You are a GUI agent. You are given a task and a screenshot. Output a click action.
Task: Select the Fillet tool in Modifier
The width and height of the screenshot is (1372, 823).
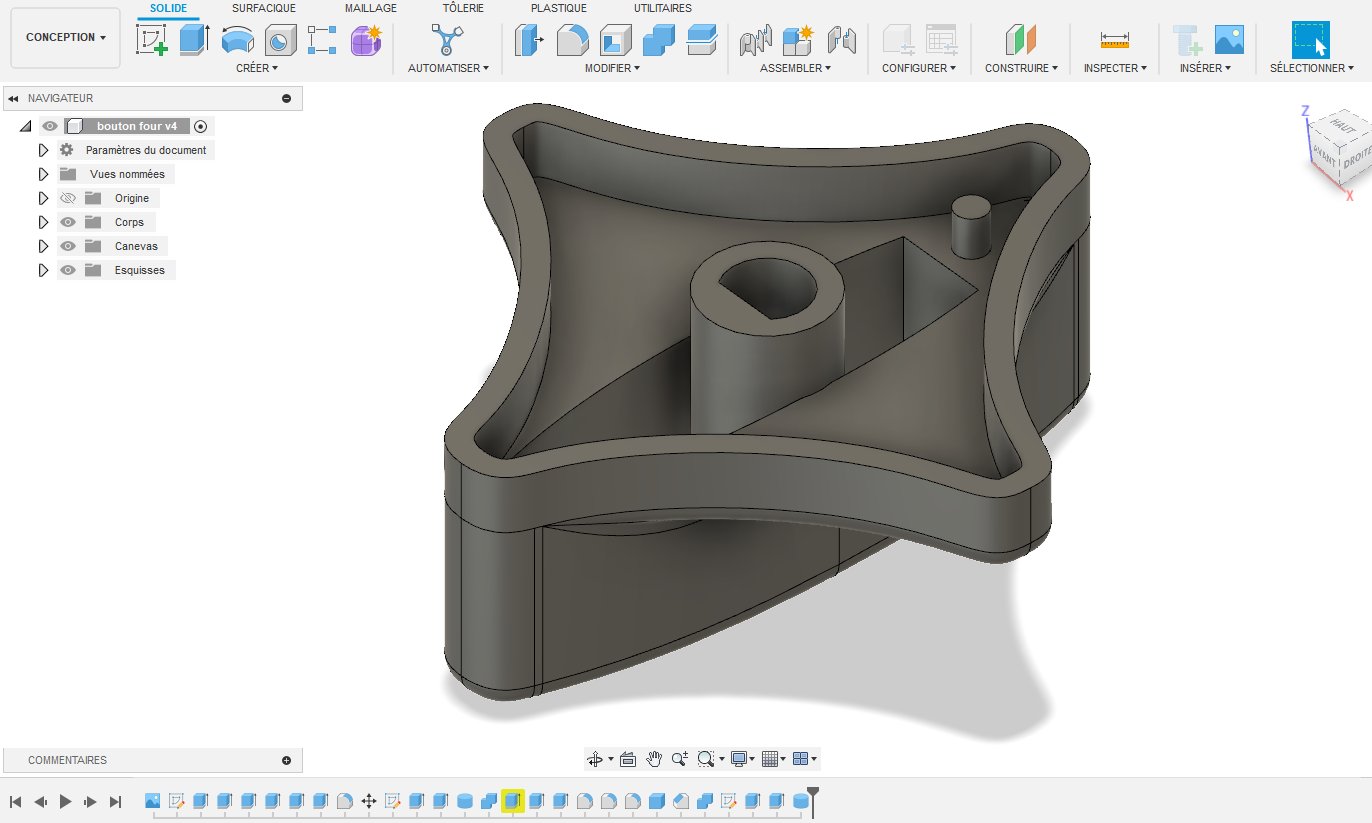(x=571, y=40)
